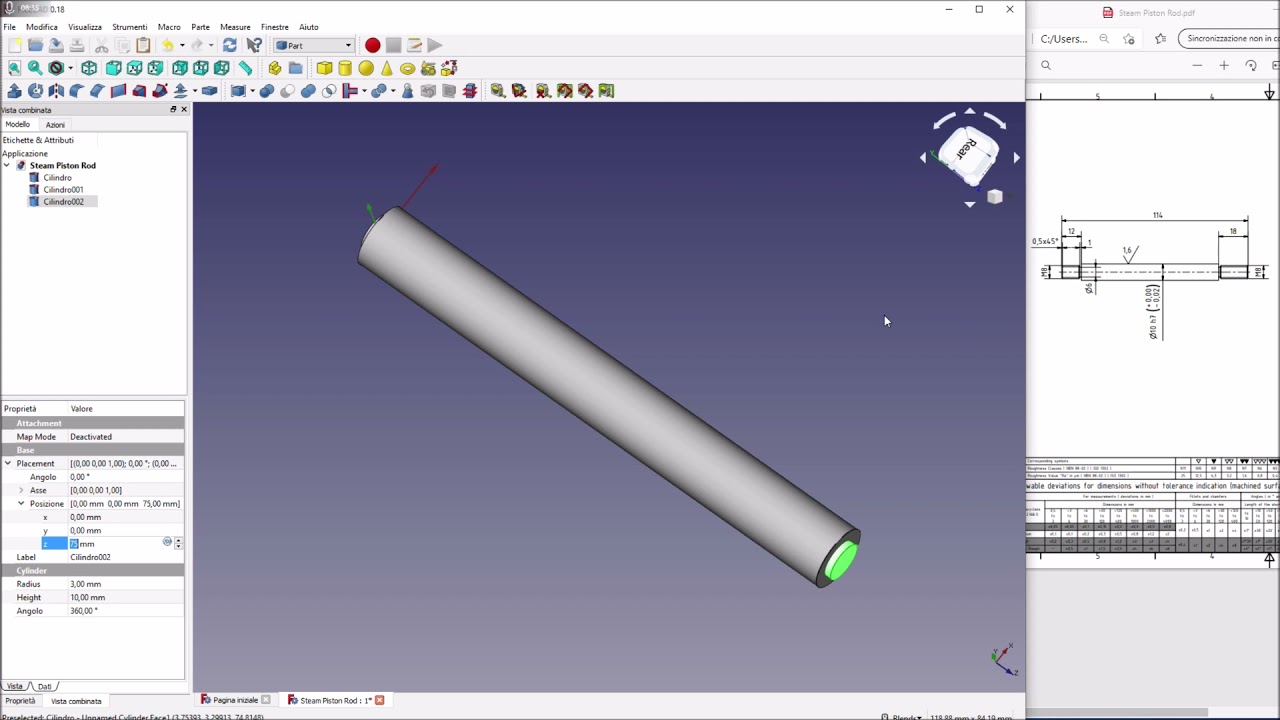Close the Steam Piston Rod document tab
This screenshot has width=1280, height=720.
[x=379, y=700]
